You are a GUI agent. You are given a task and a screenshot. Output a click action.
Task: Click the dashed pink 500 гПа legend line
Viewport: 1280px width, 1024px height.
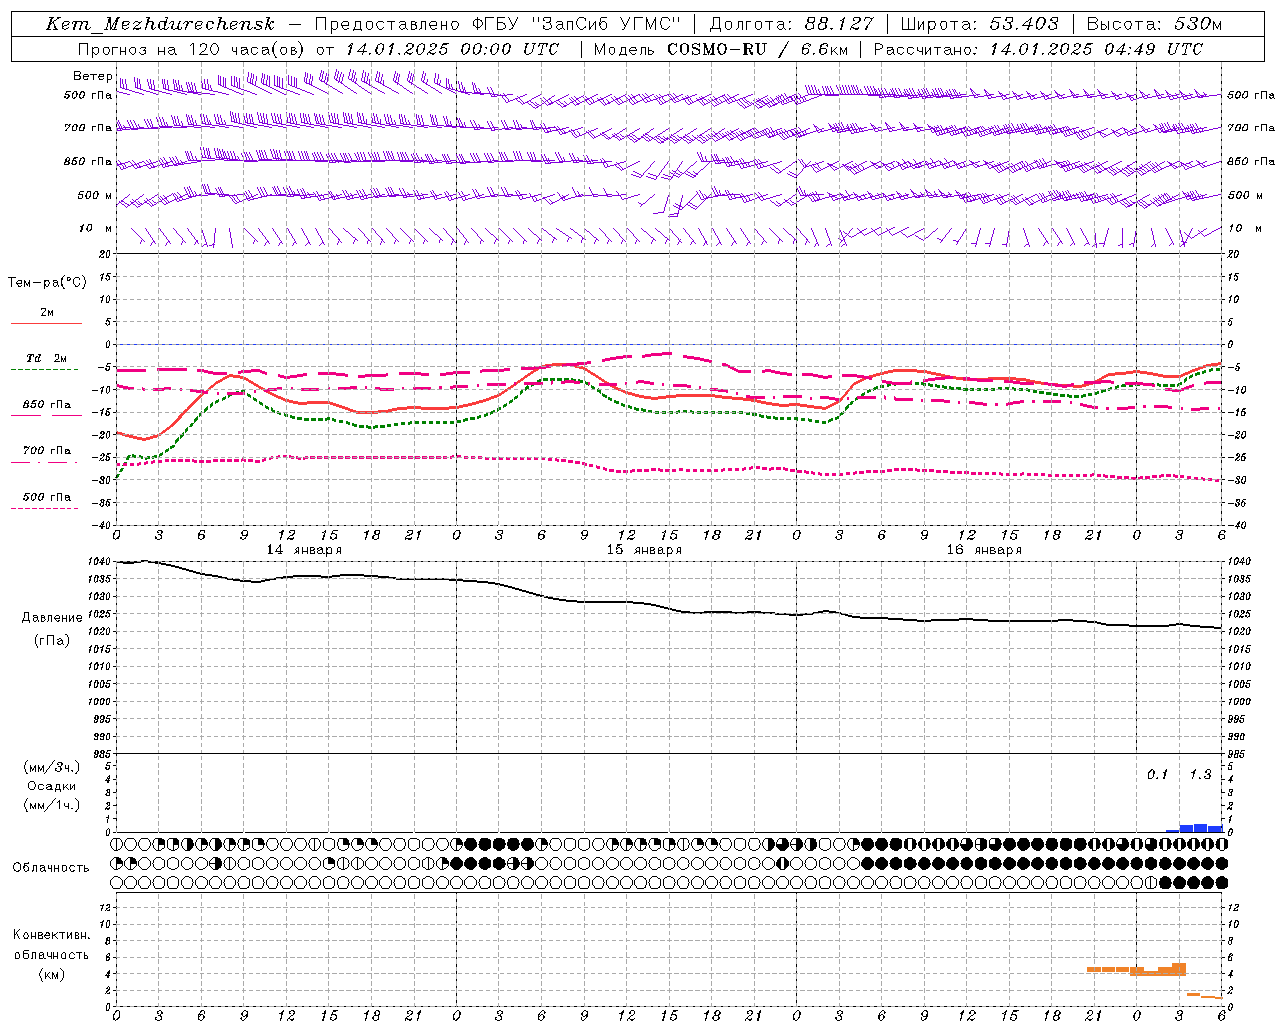click(x=44, y=508)
